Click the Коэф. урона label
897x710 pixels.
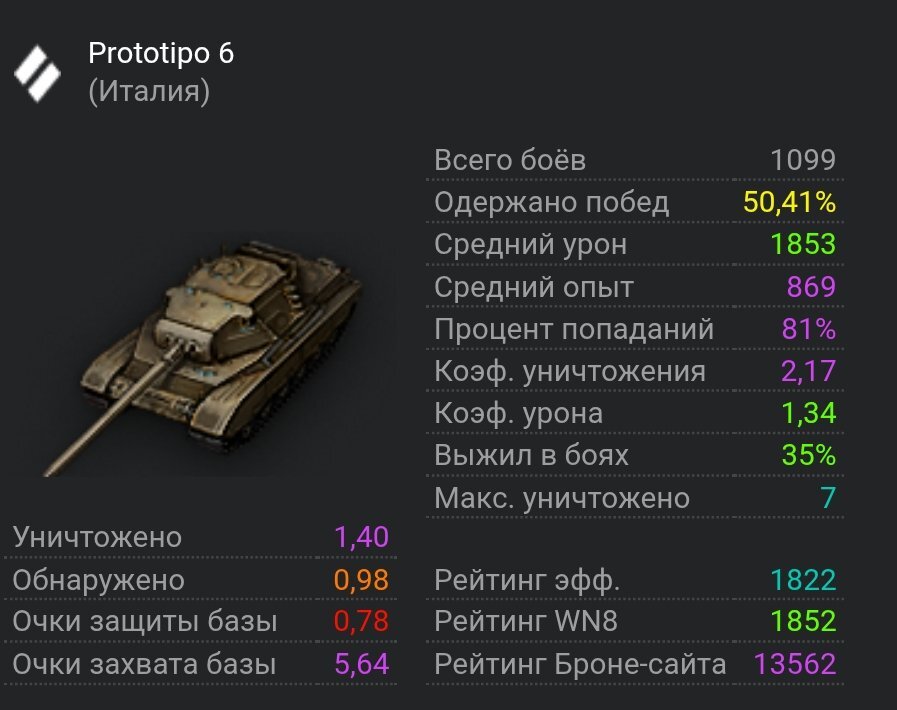pyautogui.click(x=519, y=414)
